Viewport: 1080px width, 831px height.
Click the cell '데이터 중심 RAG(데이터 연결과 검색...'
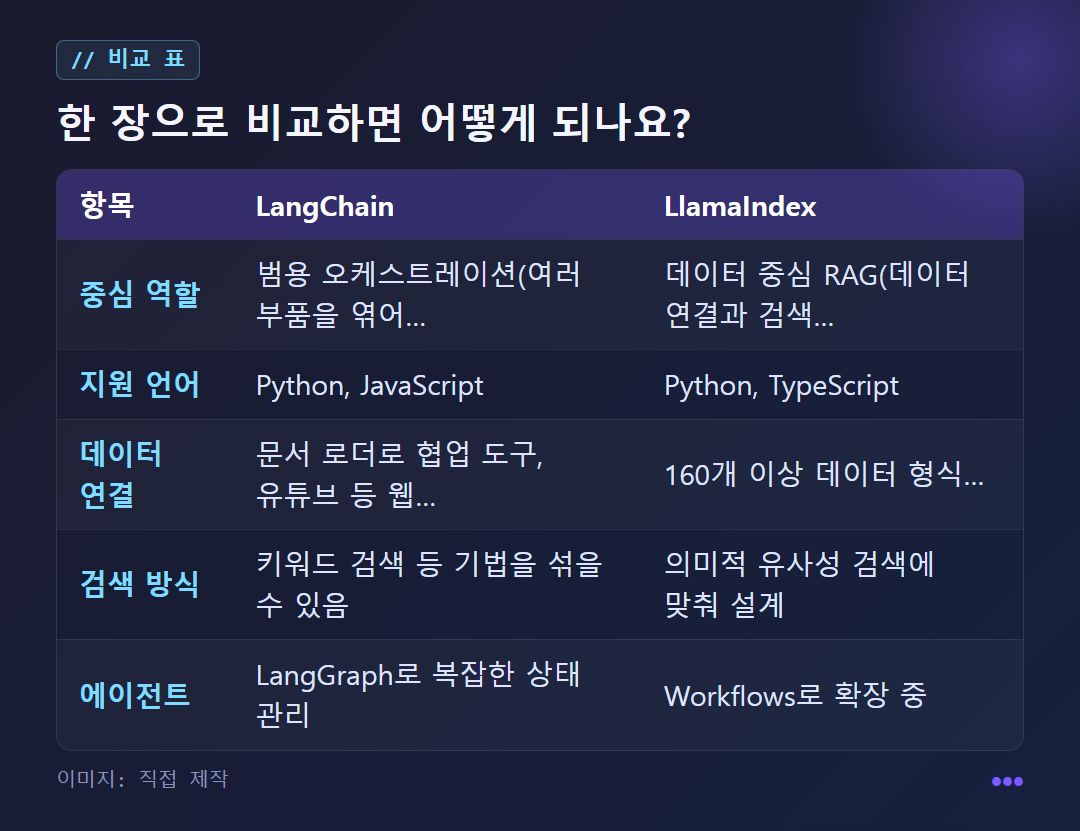pos(817,294)
